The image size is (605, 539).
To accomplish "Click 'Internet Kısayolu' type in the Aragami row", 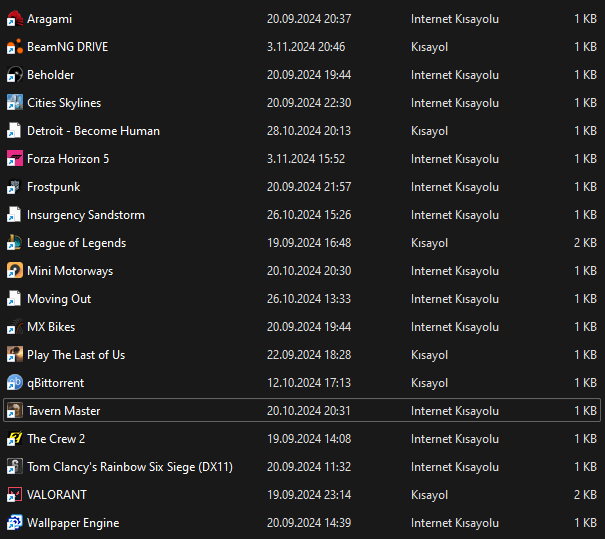I will [455, 19].
